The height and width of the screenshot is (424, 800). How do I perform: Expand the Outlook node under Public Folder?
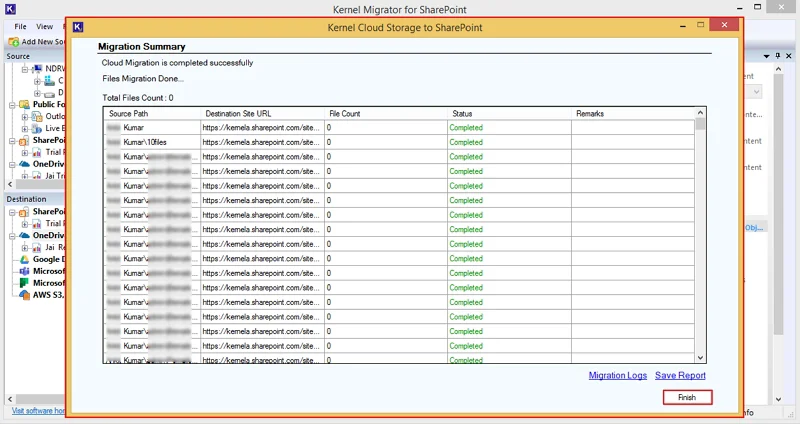tap(24, 117)
